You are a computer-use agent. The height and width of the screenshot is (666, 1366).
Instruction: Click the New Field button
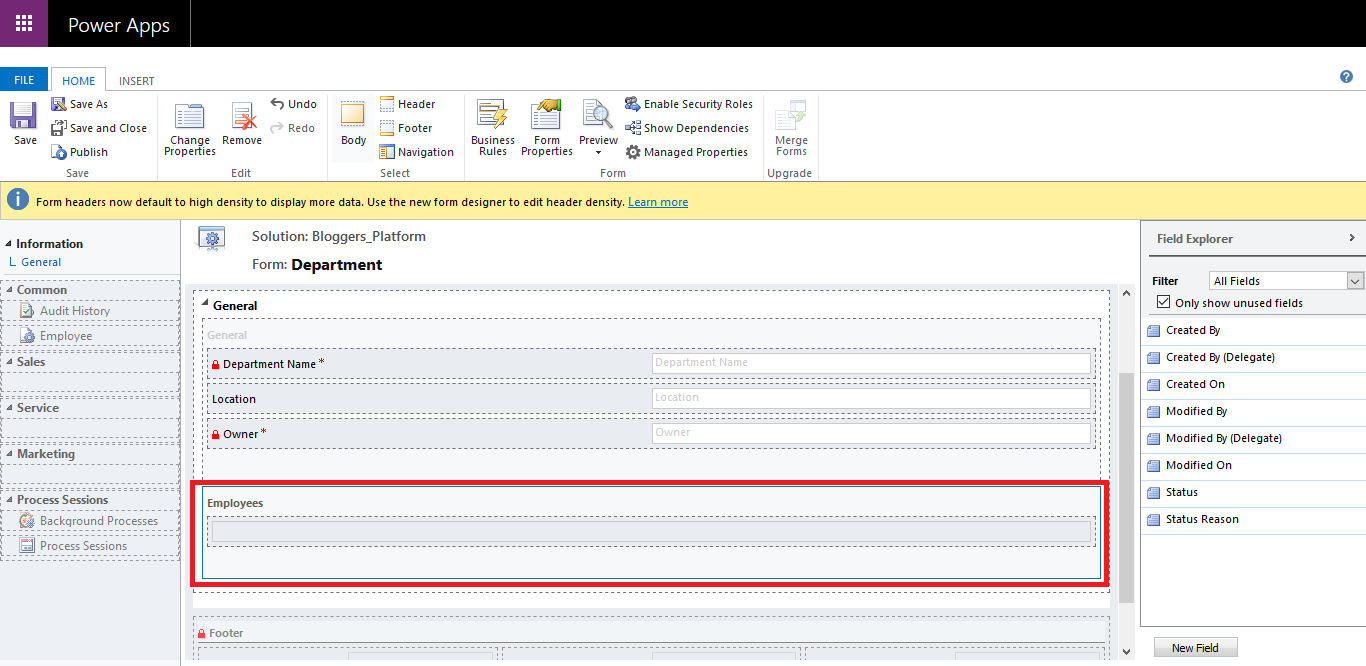[x=1195, y=647]
